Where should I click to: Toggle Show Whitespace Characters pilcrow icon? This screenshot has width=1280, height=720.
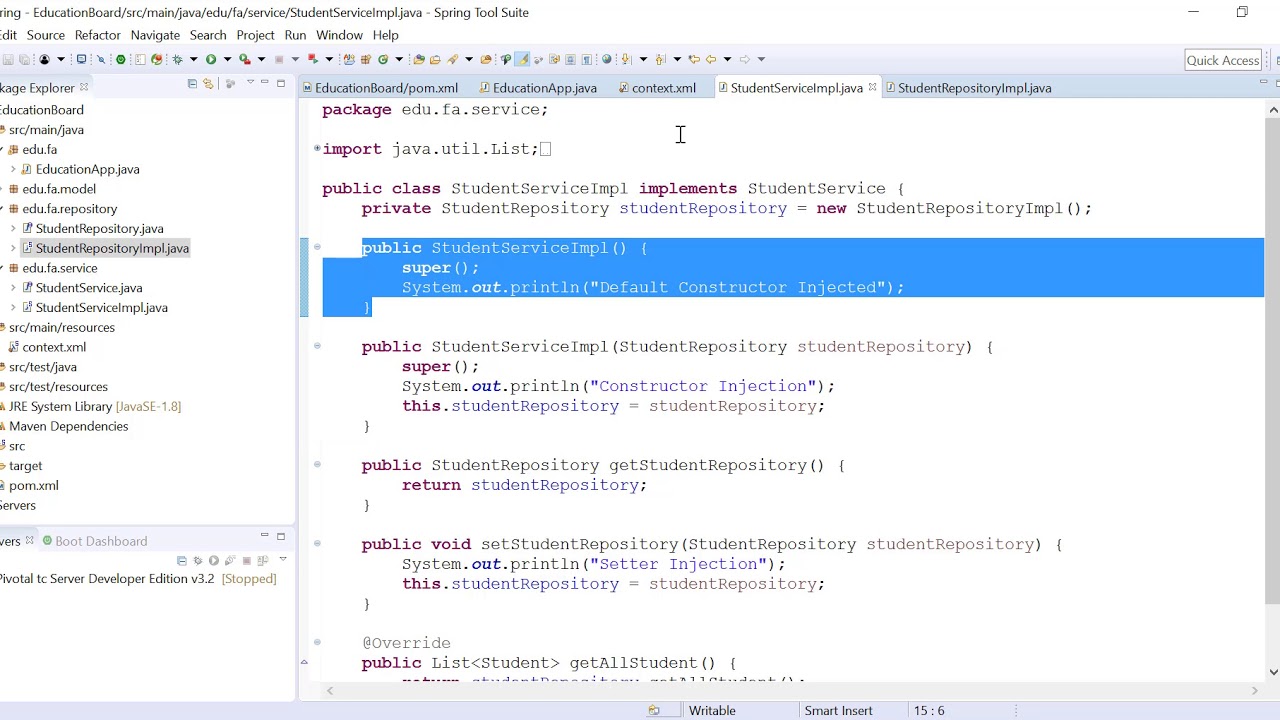tap(586, 59)
